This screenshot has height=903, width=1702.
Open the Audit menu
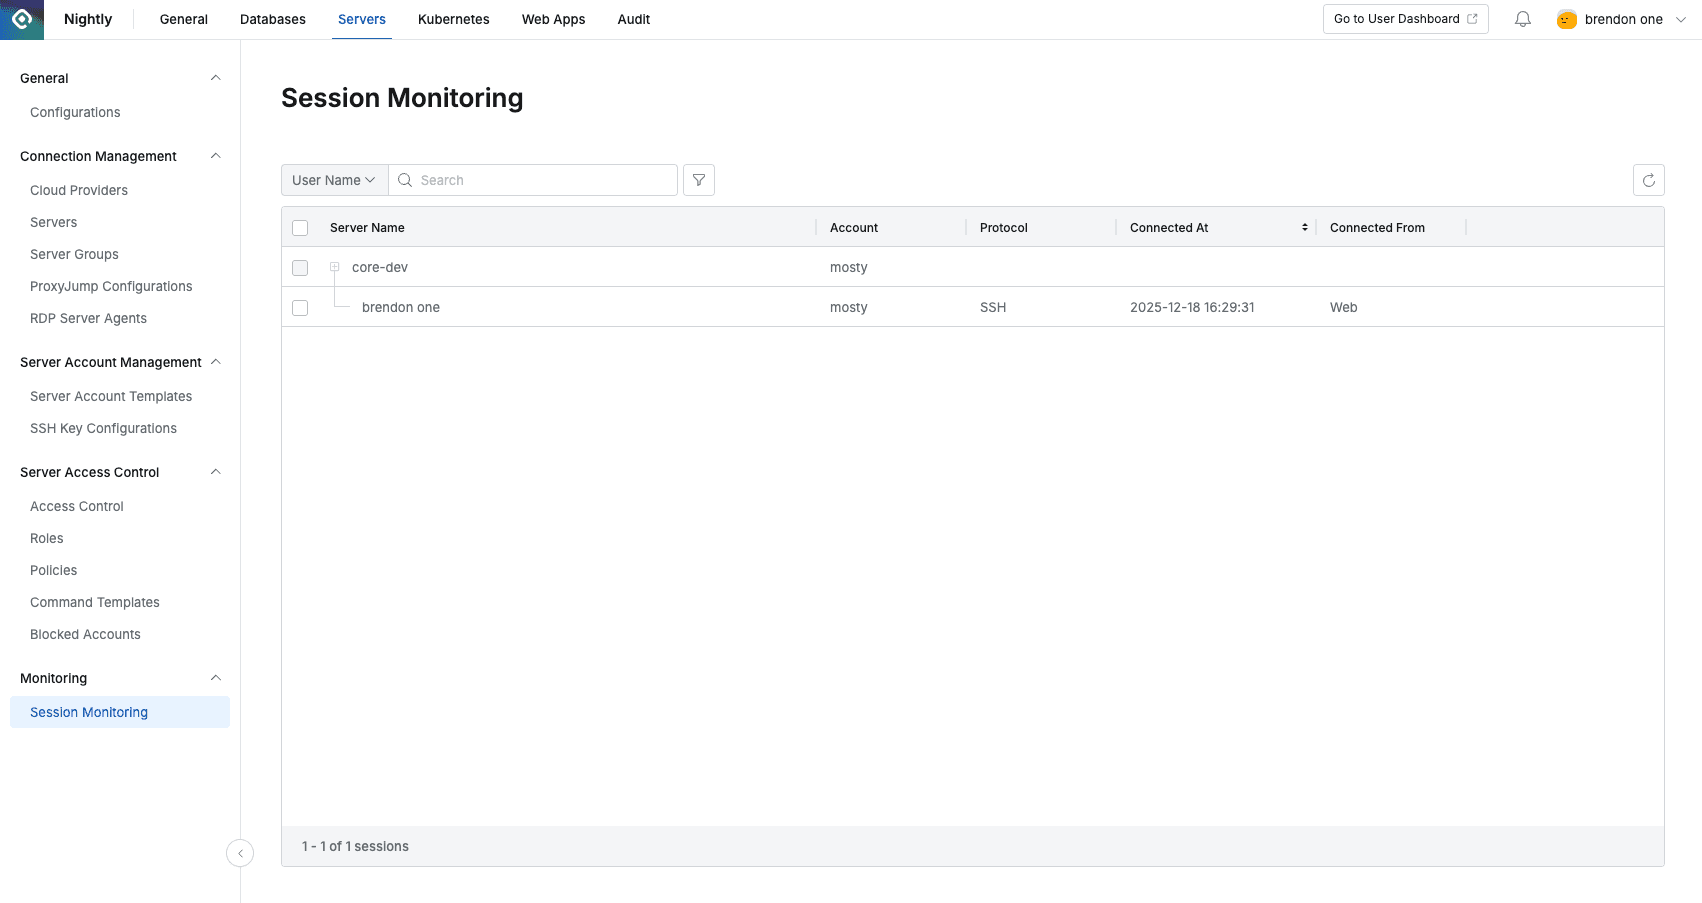[633, 19]
